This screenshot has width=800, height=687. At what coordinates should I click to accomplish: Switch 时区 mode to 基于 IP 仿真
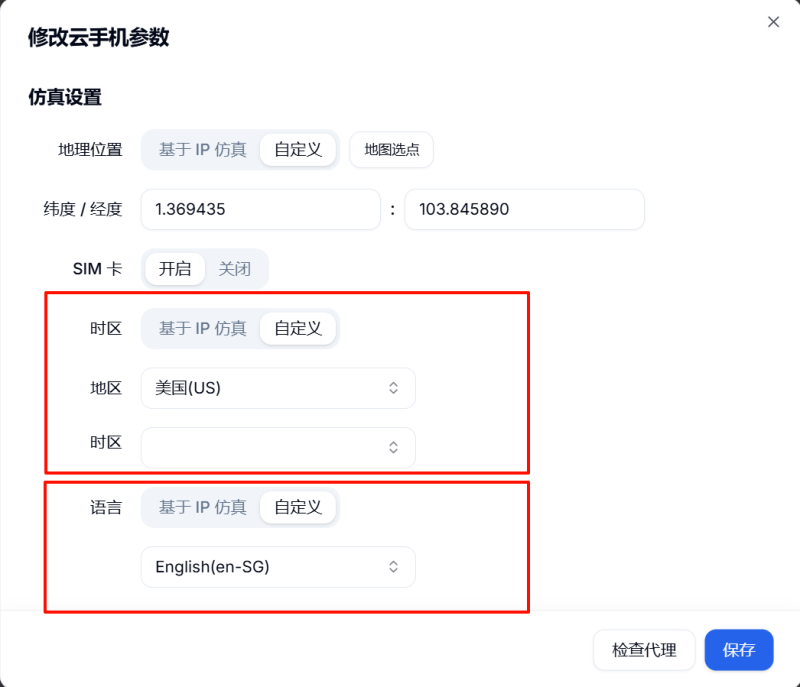pos(202,328)
